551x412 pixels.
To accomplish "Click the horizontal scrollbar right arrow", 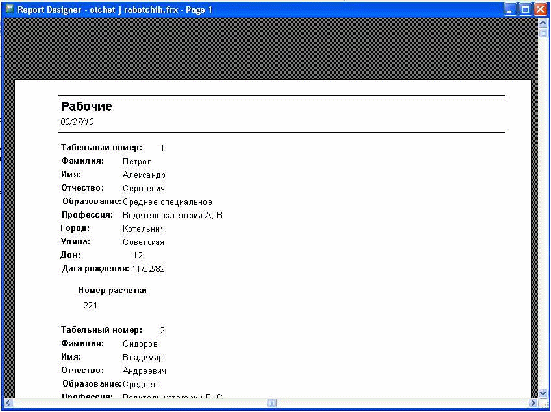I will 533,403.
